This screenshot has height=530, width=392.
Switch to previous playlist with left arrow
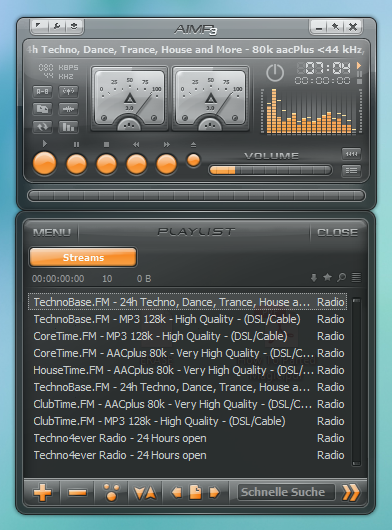tap(176, 492)
